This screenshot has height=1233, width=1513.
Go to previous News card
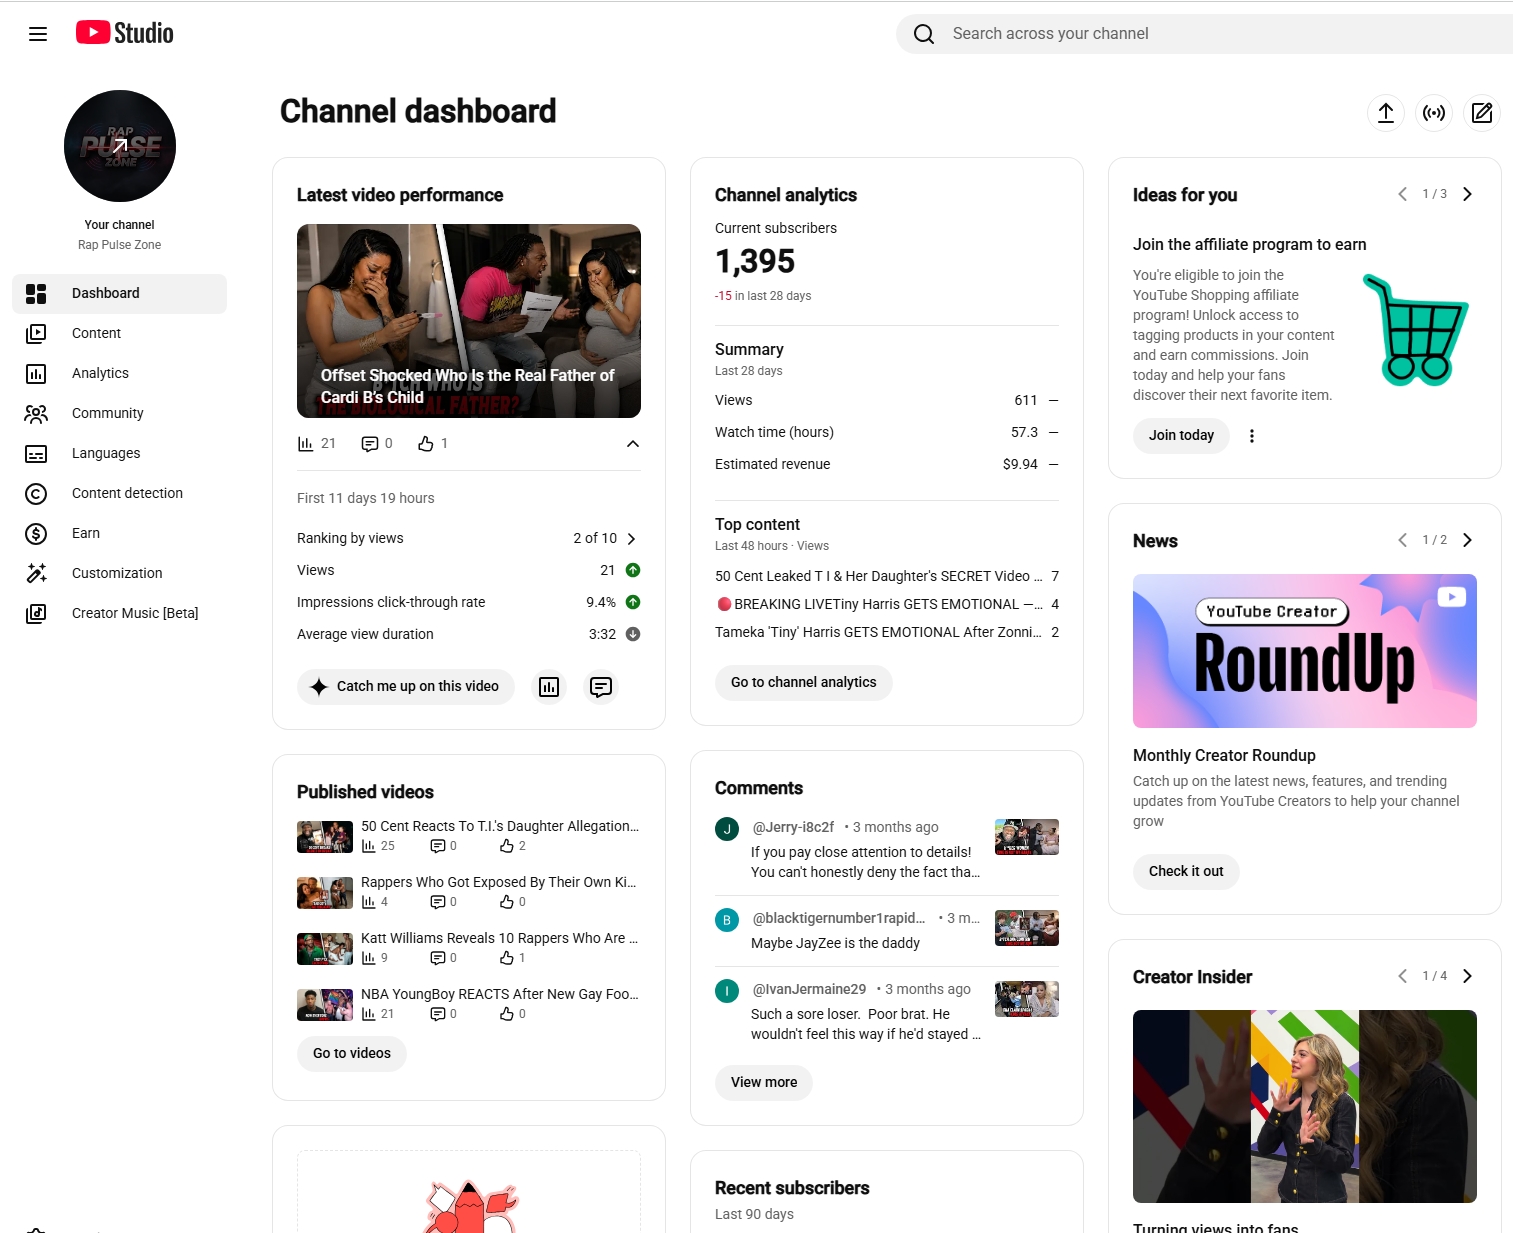tap(1403, 540)
